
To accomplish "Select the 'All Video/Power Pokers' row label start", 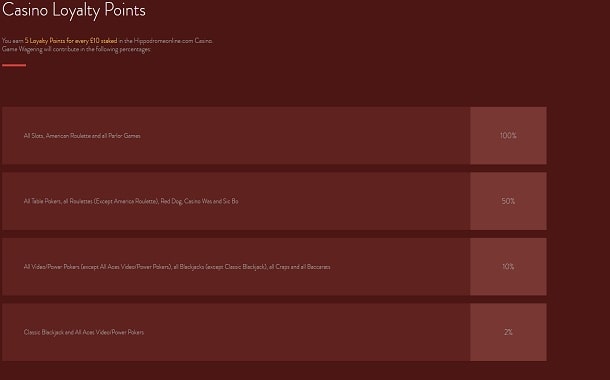I will pos(177,267).
